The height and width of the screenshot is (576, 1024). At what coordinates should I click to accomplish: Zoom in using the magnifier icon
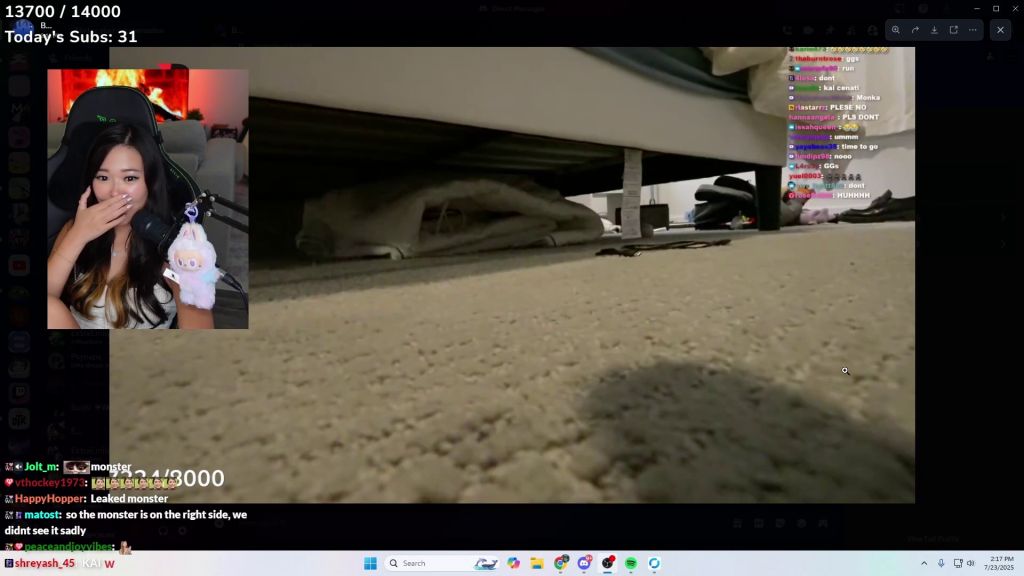(896, 30)
